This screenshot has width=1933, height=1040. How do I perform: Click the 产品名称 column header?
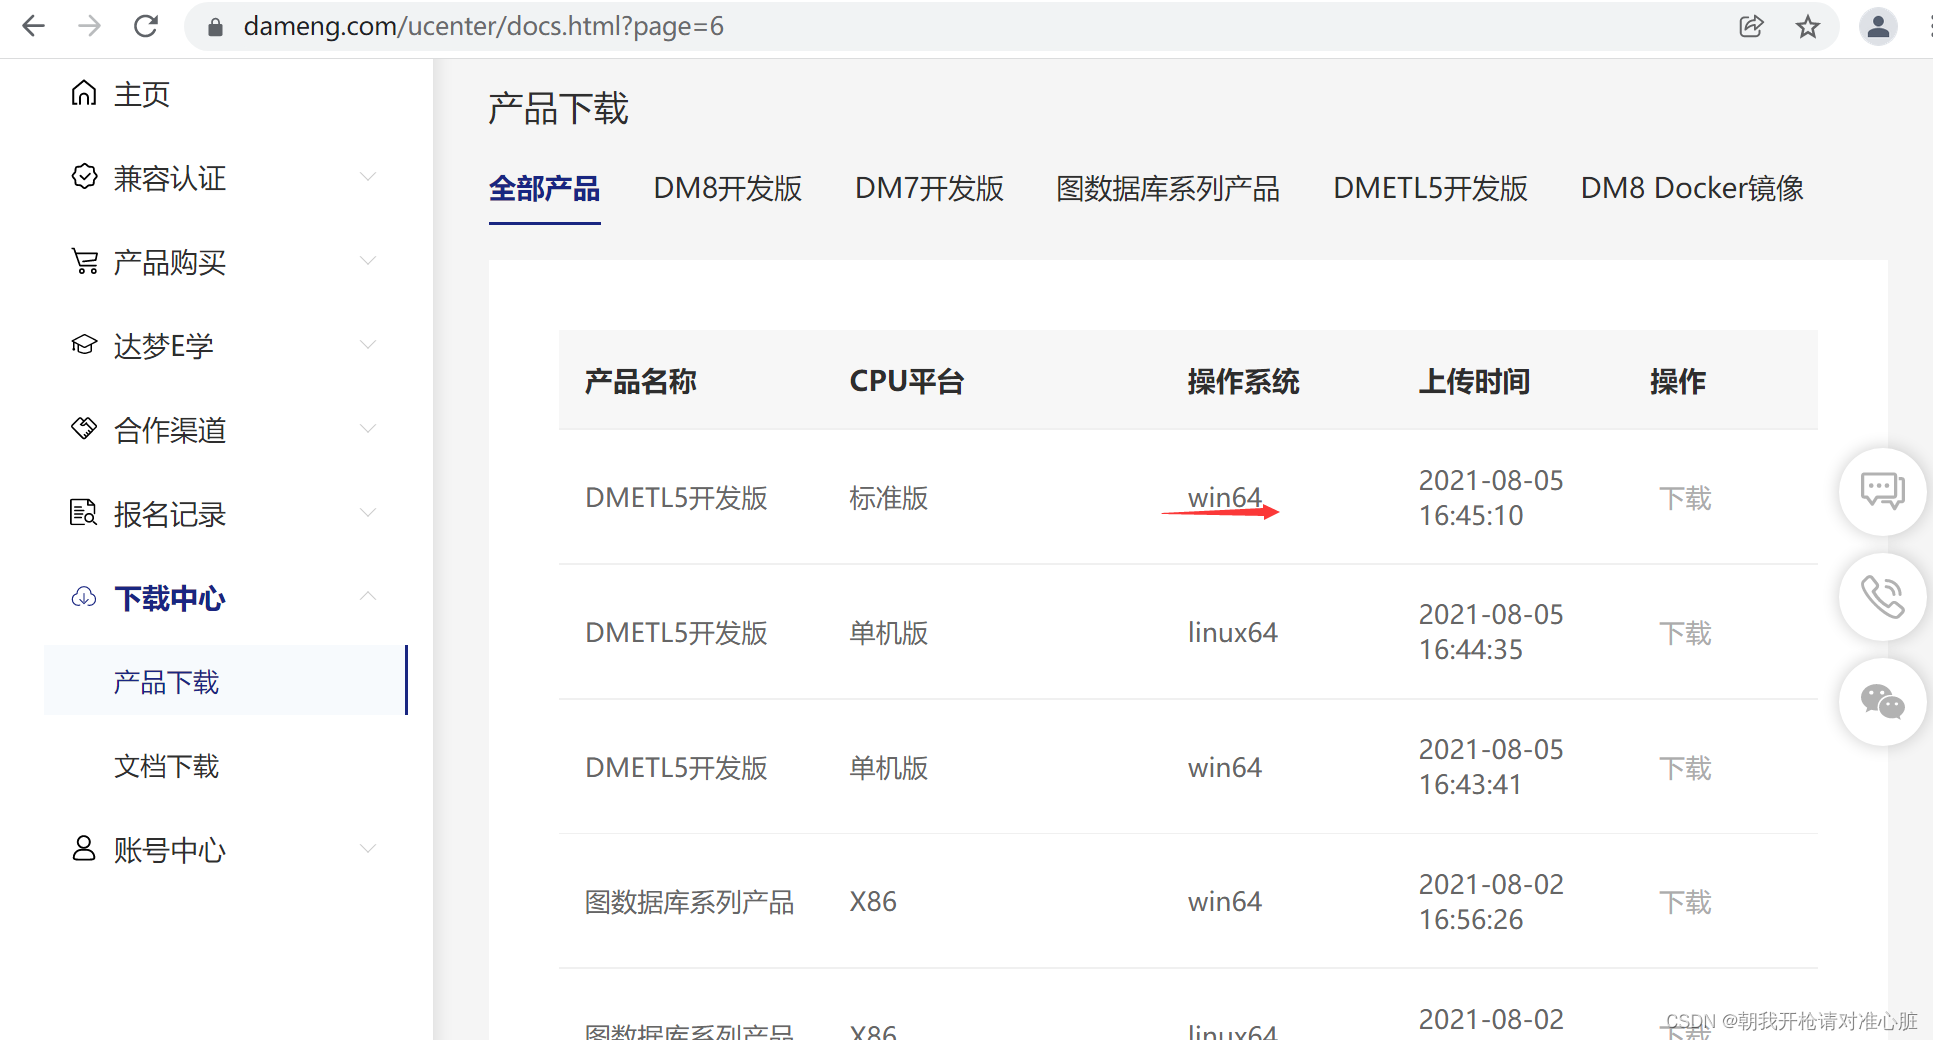pyautogui.click(x=640, y=381)
